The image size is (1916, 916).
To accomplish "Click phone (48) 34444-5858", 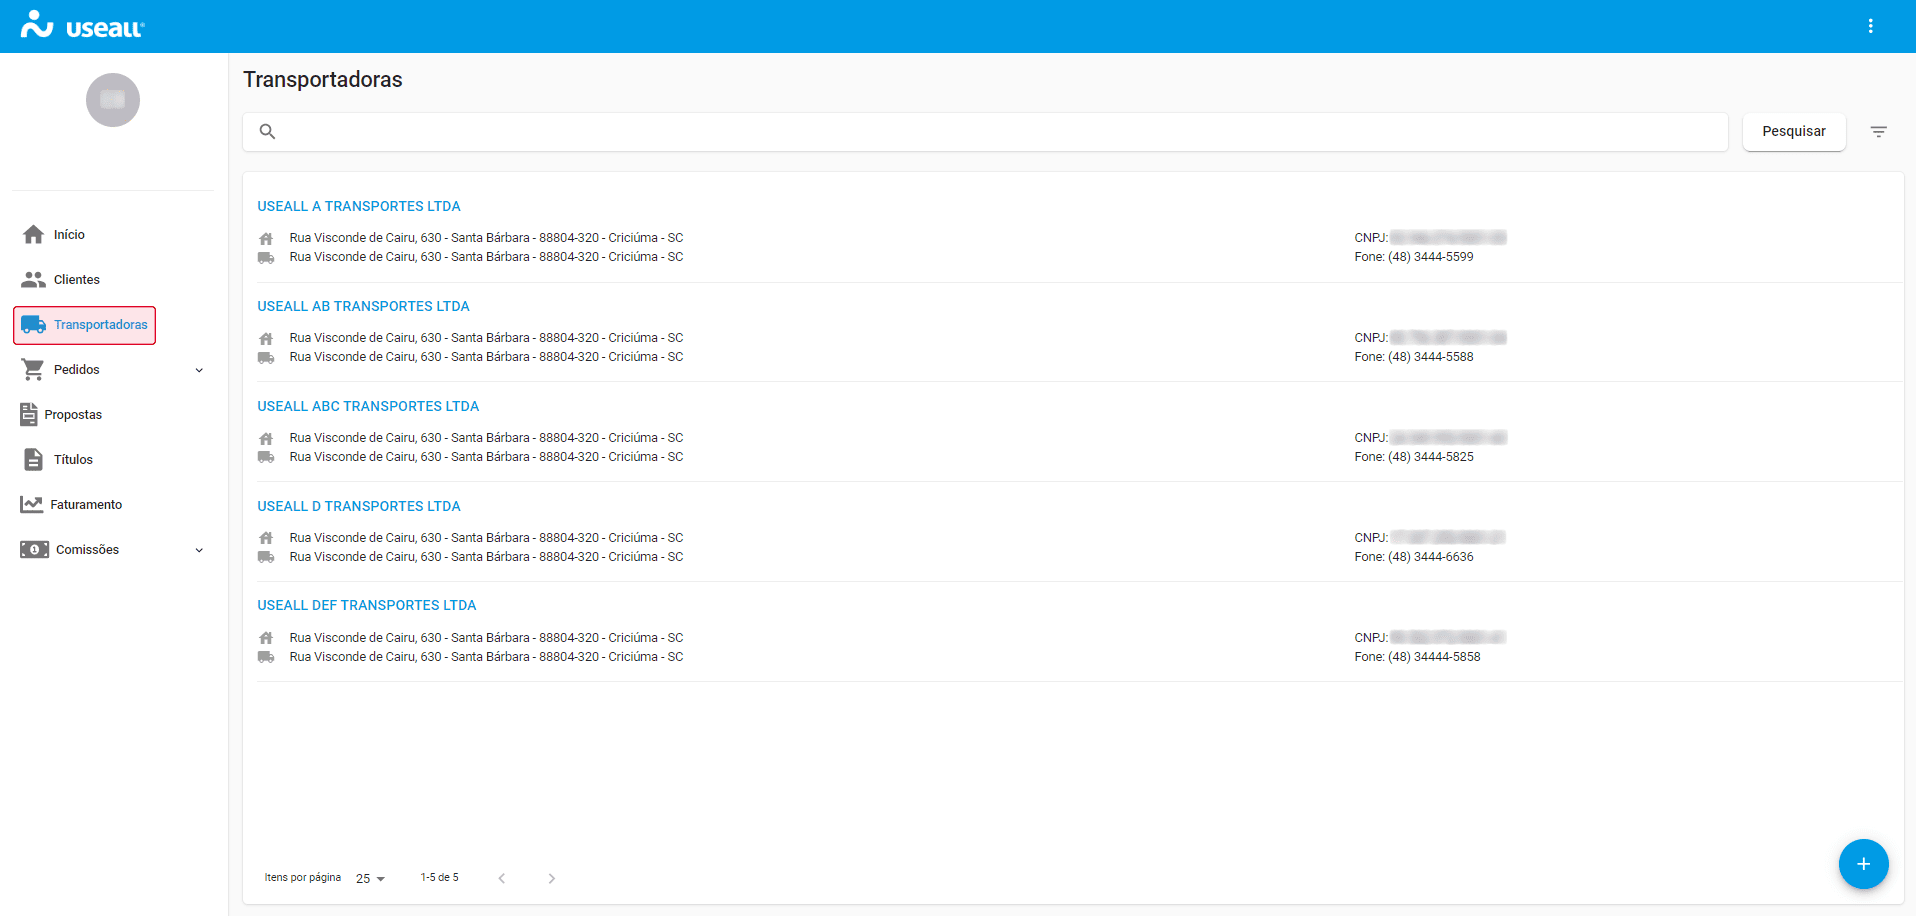I will [x=1434, y=657].
